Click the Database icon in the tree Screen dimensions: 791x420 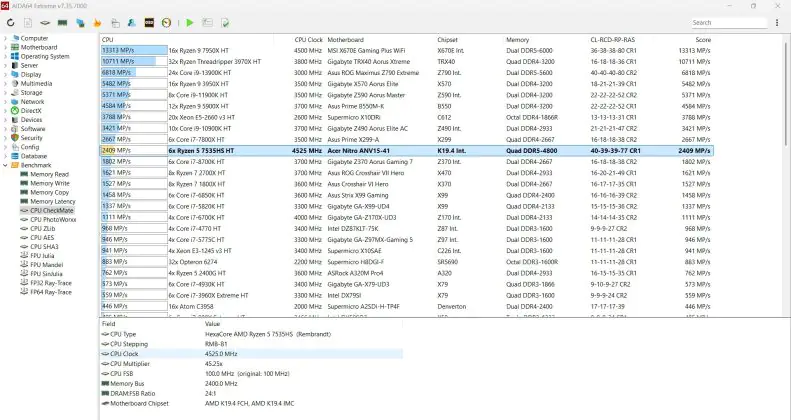[15, 156]
